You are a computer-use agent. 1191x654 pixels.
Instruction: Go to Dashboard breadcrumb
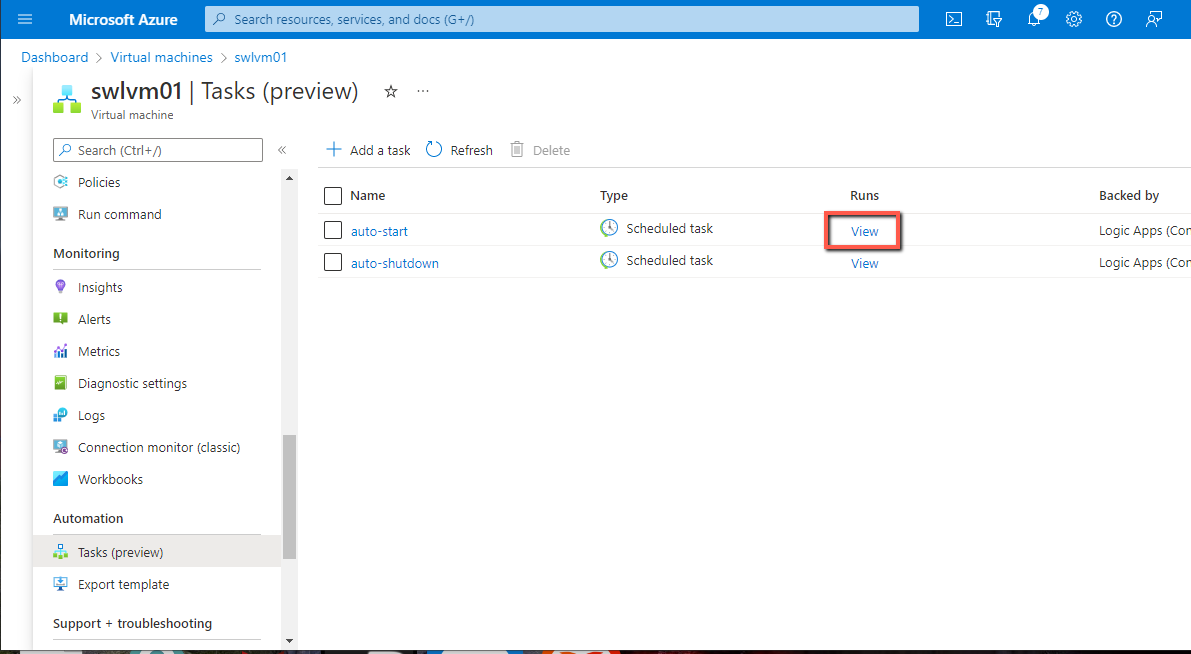(x=55, y=57)
